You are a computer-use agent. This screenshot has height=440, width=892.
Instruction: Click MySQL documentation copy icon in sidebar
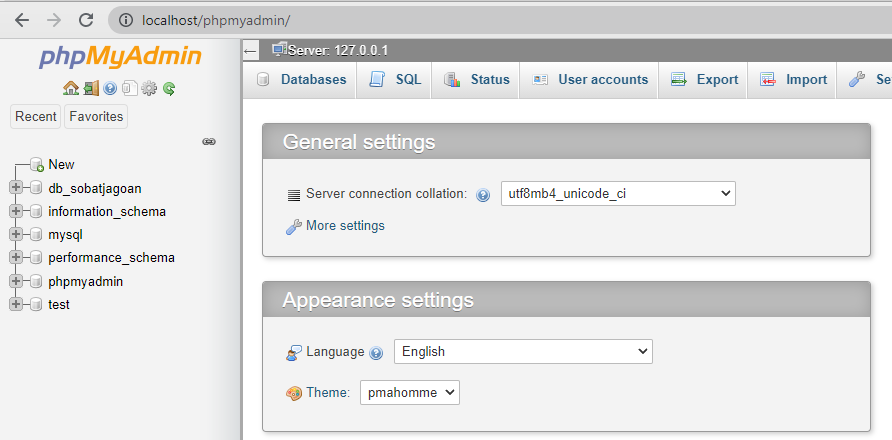tap(130, 88)
